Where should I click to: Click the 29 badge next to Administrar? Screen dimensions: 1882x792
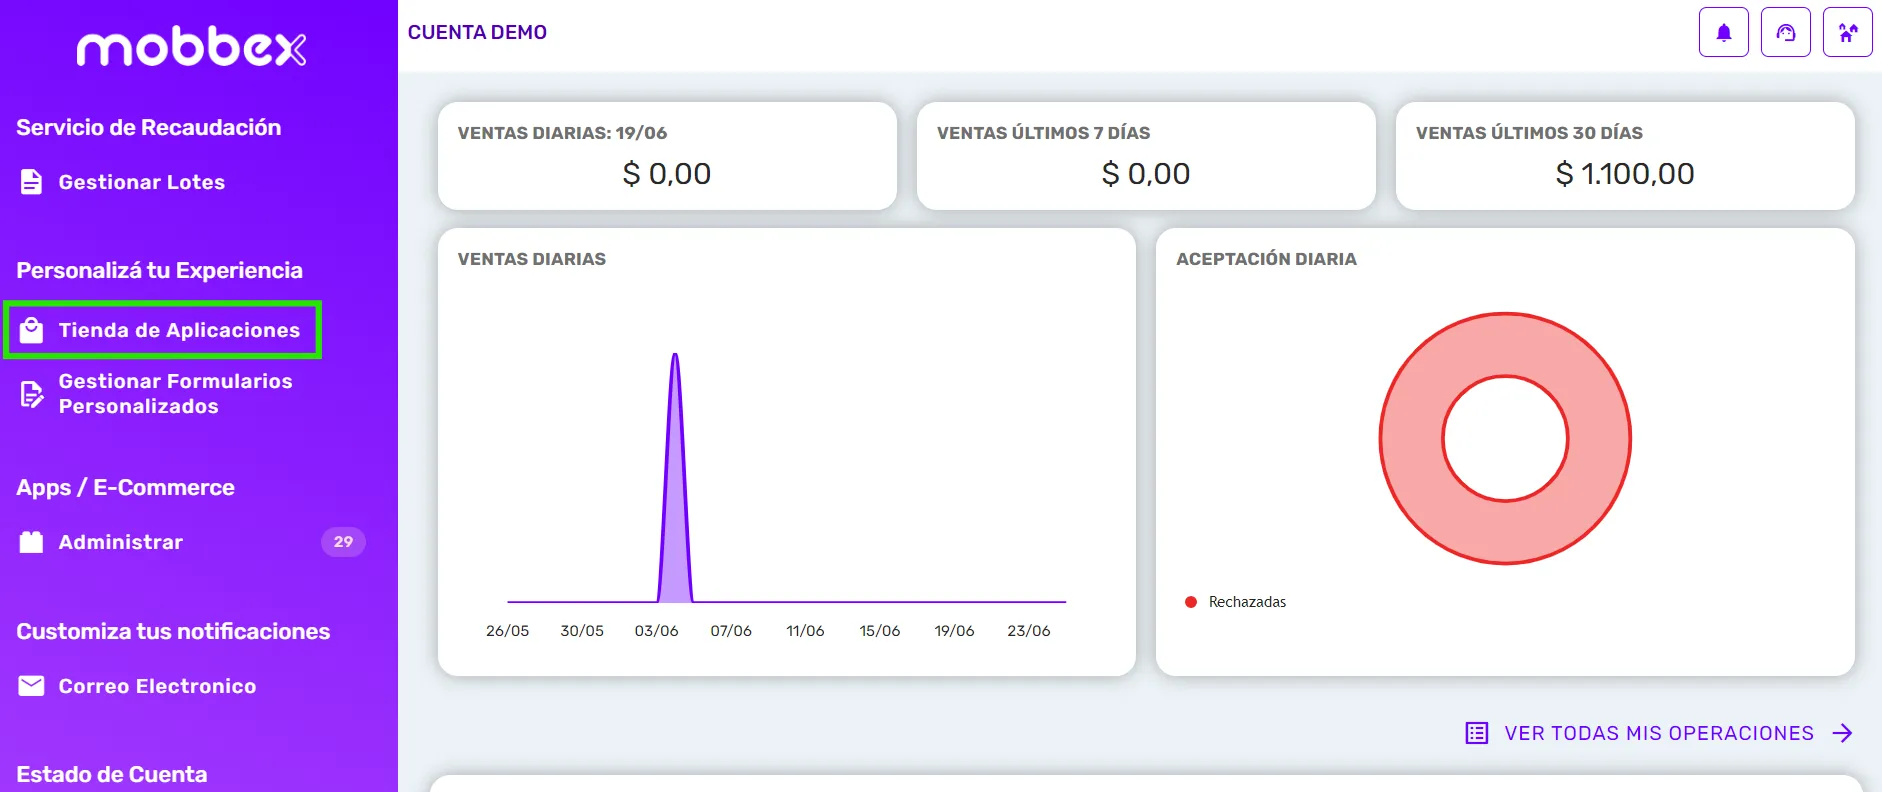pyautogui.click(x=343, y=542)
